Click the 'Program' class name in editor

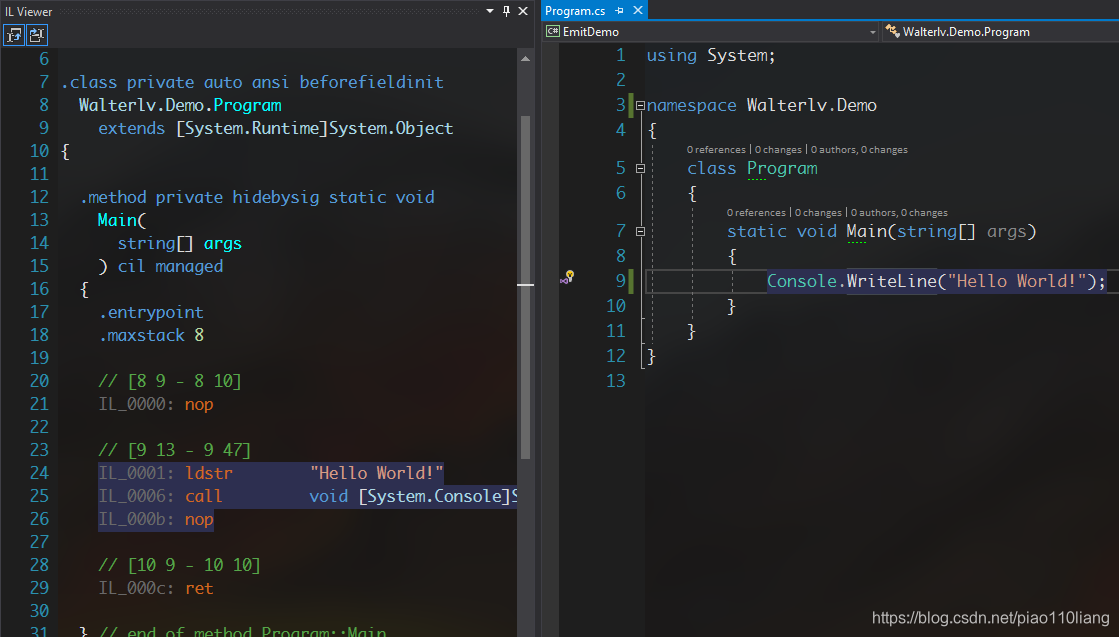coord(782,169)
